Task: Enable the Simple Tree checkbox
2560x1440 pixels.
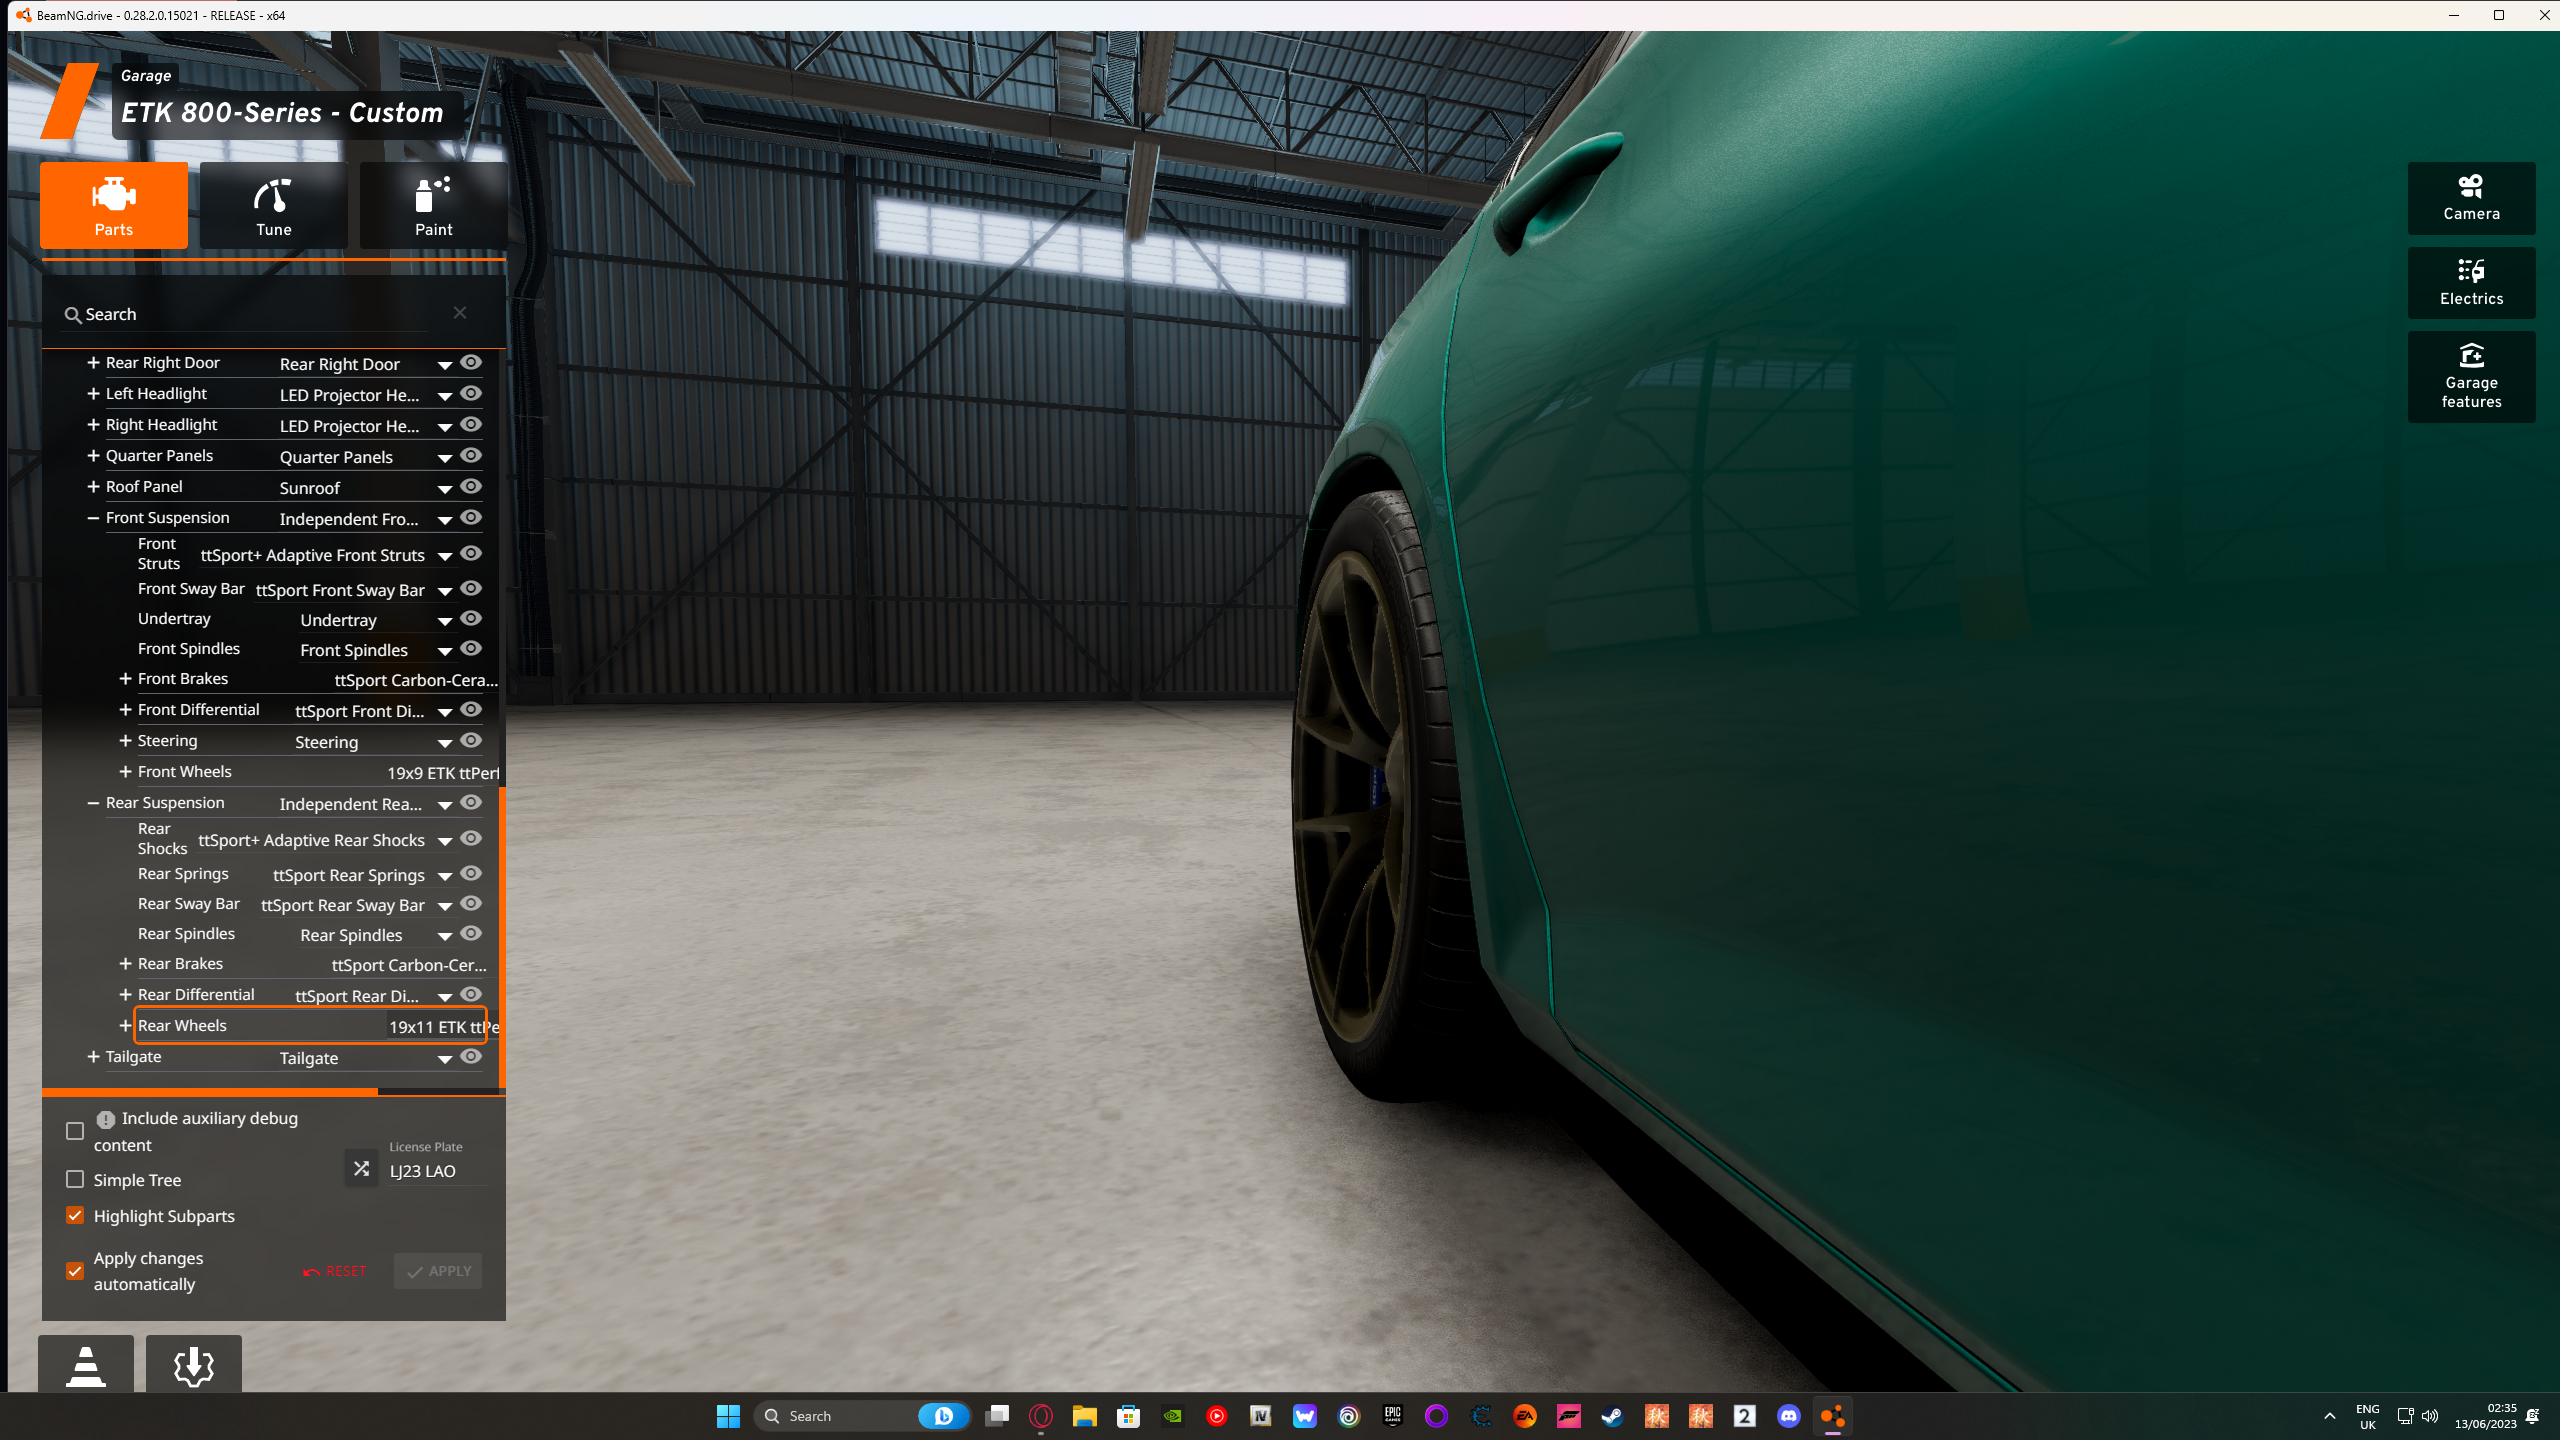Action: coord(75,1180)
